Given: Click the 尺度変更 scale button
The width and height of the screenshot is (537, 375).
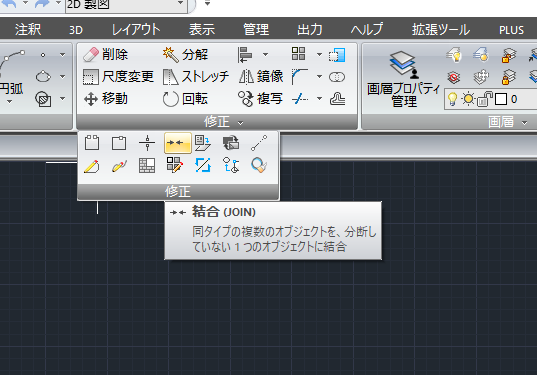Looking at the screenshot, I should [118, 77].
